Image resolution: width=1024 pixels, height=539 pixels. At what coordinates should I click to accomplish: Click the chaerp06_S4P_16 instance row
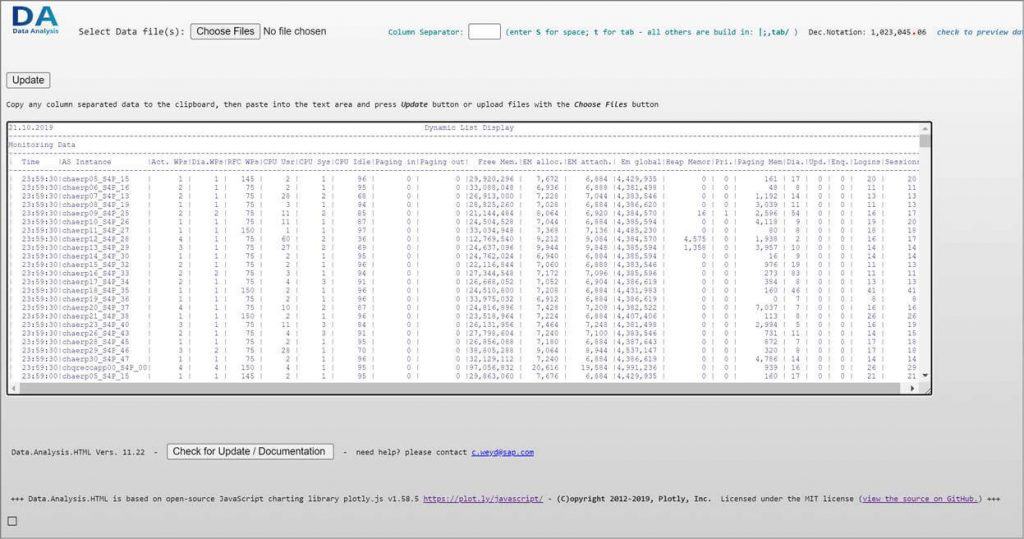[x=463, y=188]
